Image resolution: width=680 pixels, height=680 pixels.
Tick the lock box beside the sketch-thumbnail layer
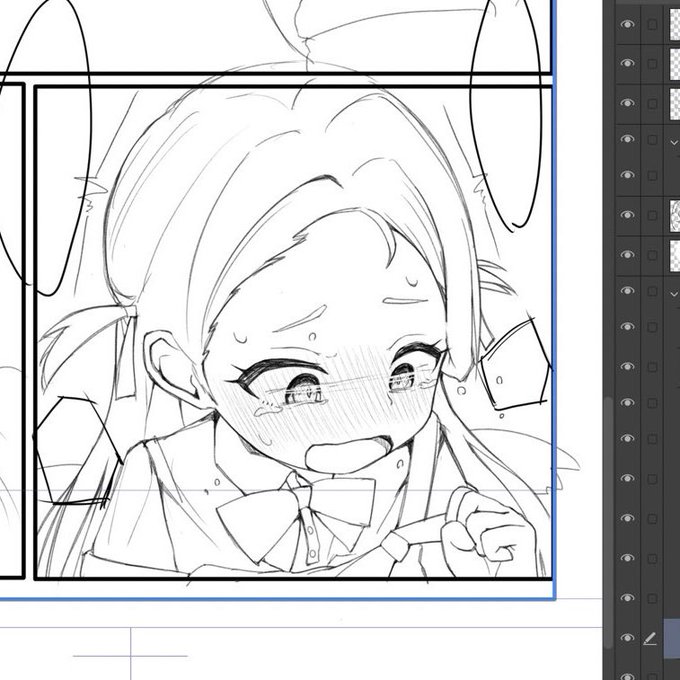pyautogui.click(x=652, y=215)
